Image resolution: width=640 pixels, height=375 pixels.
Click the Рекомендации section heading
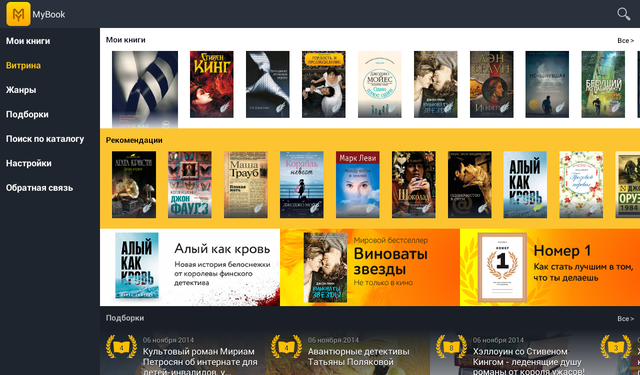pos(134,140)
